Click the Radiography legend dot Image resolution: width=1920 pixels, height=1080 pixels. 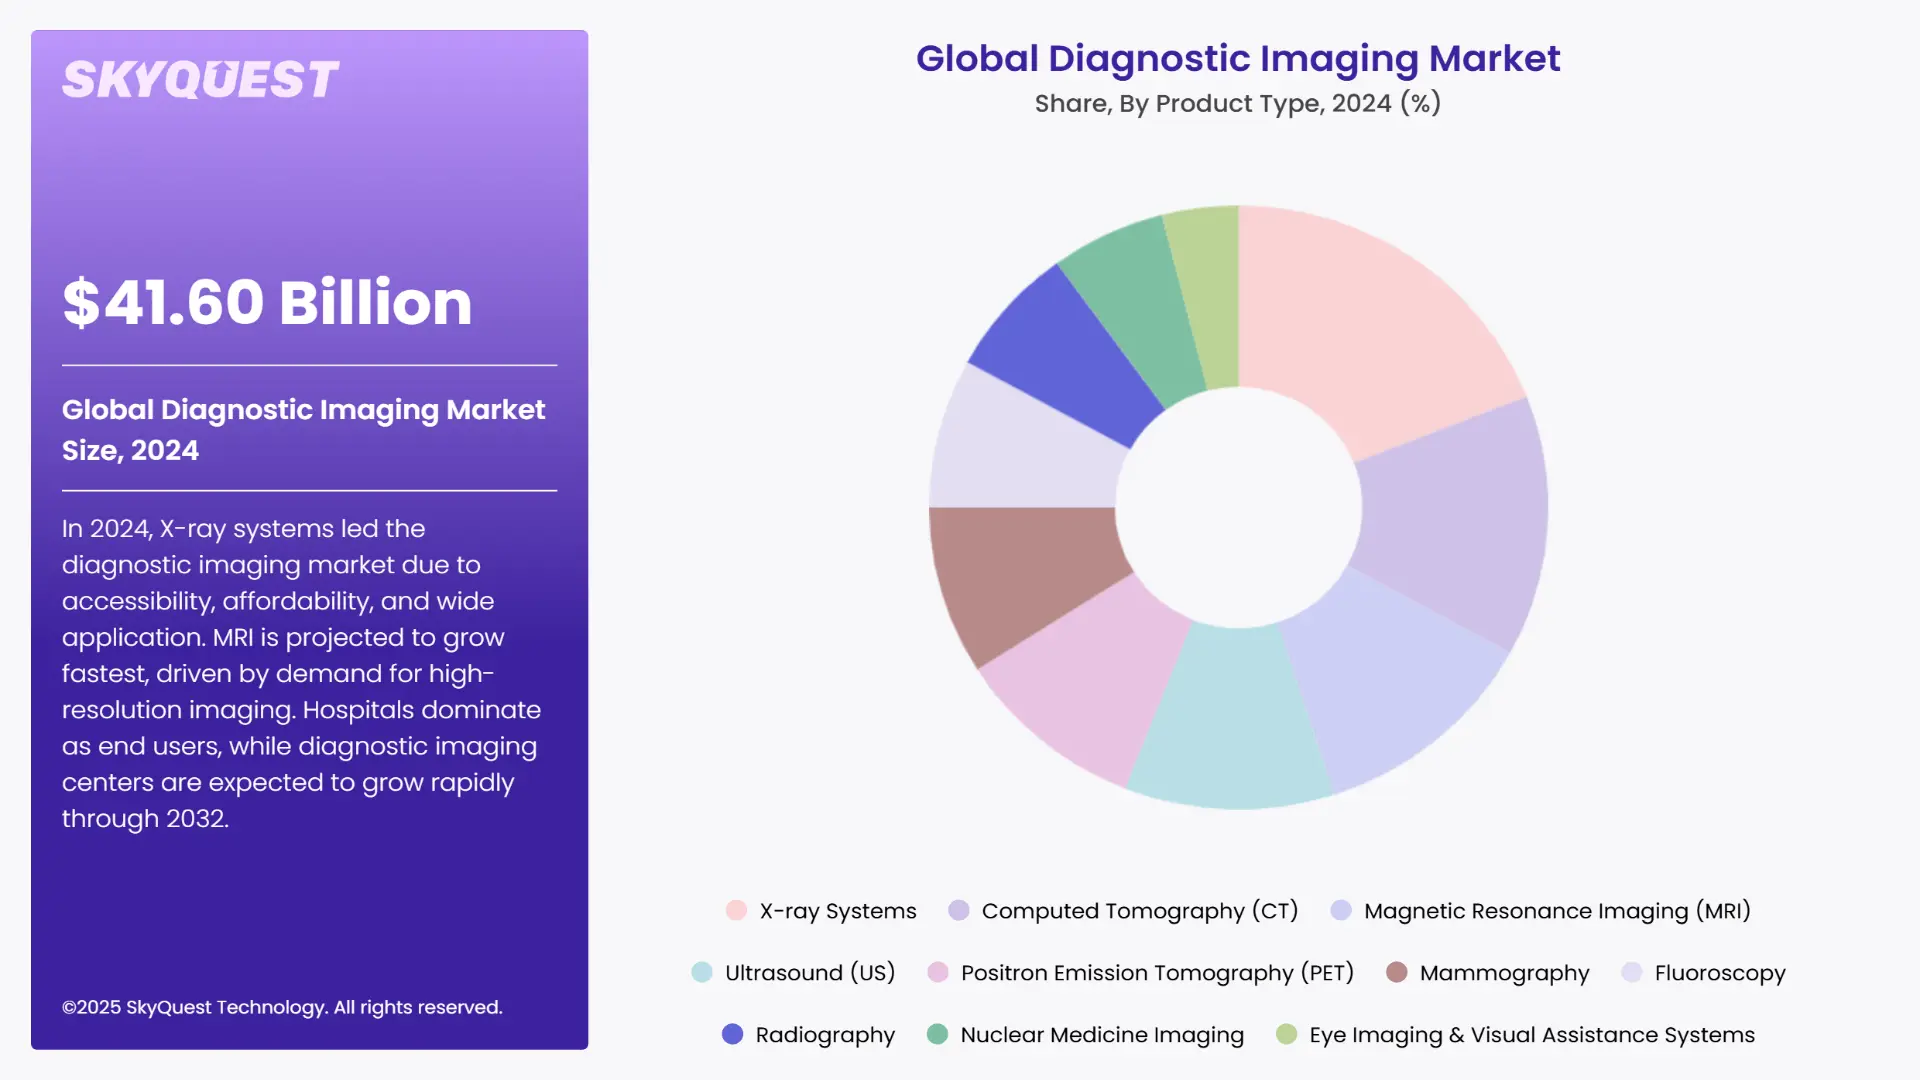pyautogui.click(x=733, y=1034)
